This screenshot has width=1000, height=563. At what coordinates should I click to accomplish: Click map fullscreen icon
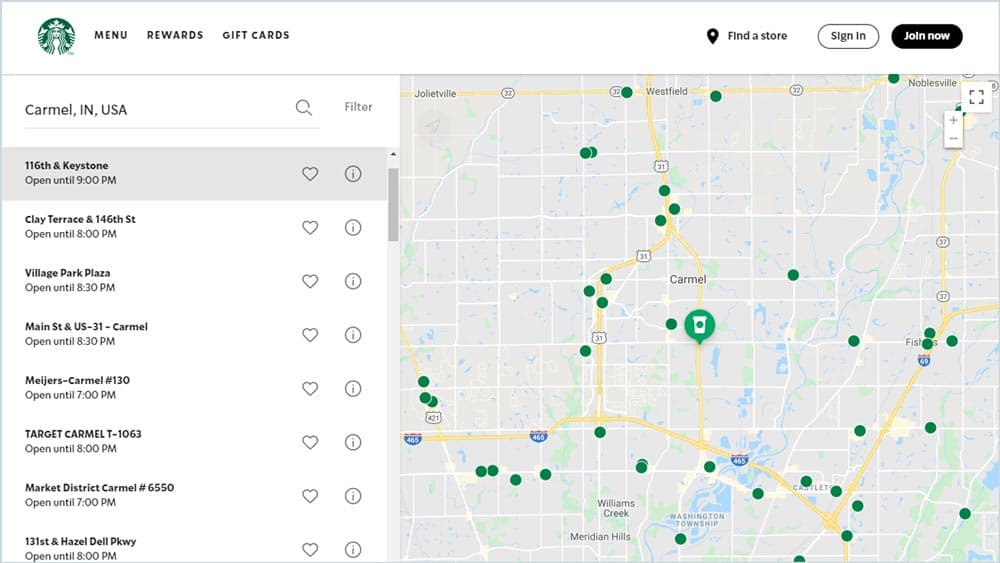tap(976, 97)
